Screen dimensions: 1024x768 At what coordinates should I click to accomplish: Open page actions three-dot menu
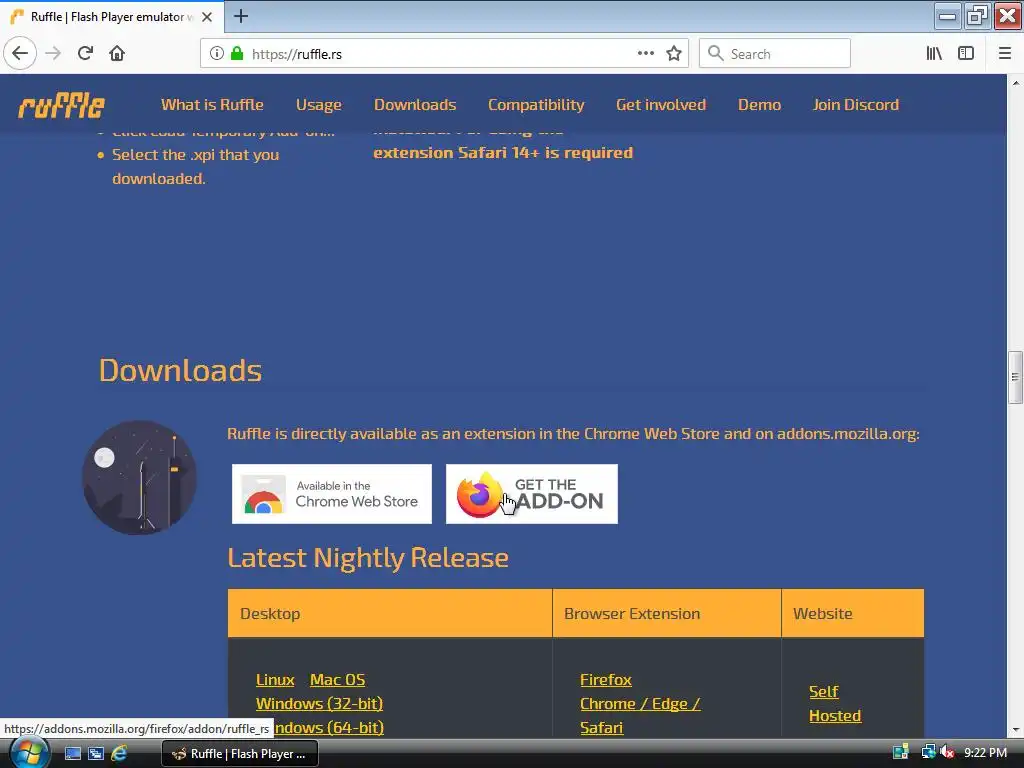coord(645,54)
